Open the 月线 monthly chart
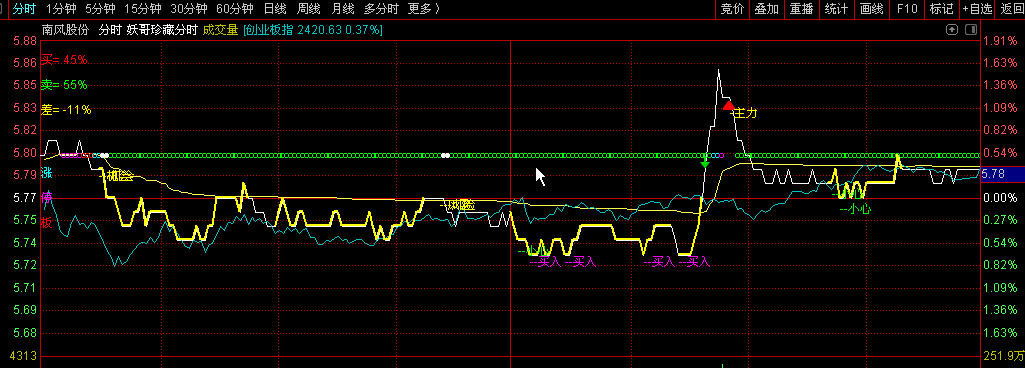The width and height of the screenshot is (1025, 368). (x=343, y=8)
